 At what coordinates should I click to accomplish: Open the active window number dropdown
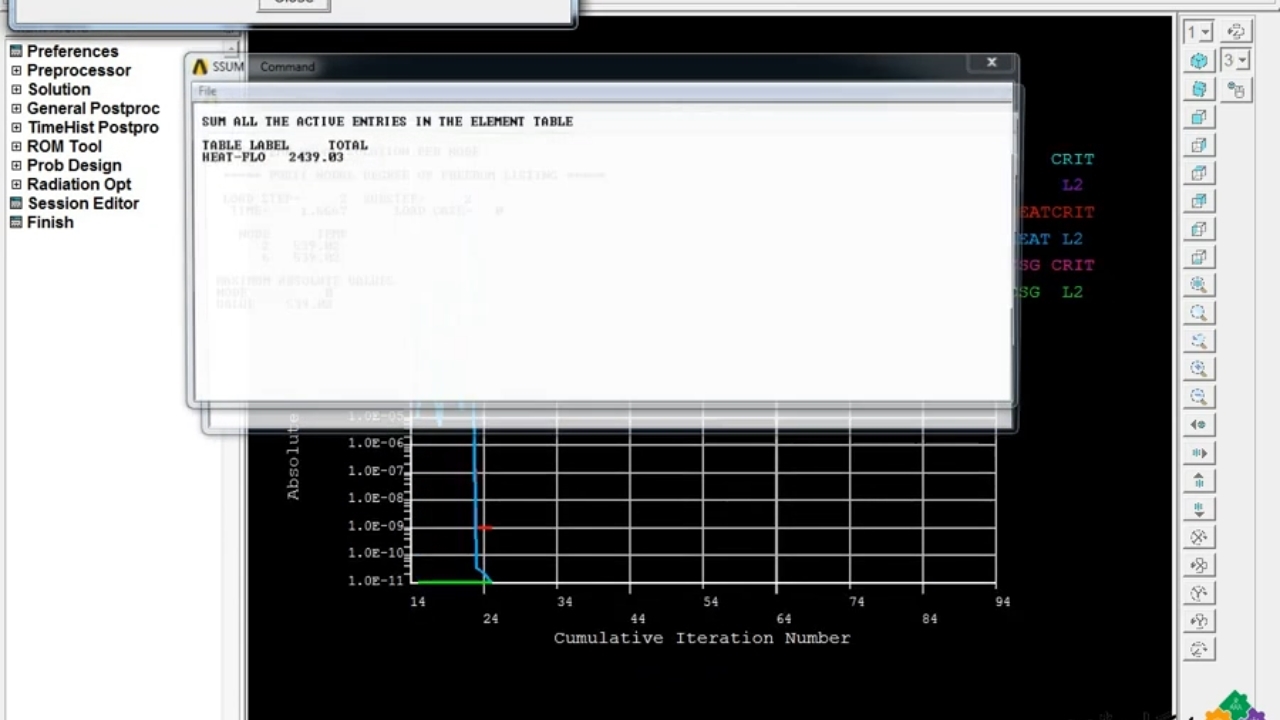tap(1198, 32)
